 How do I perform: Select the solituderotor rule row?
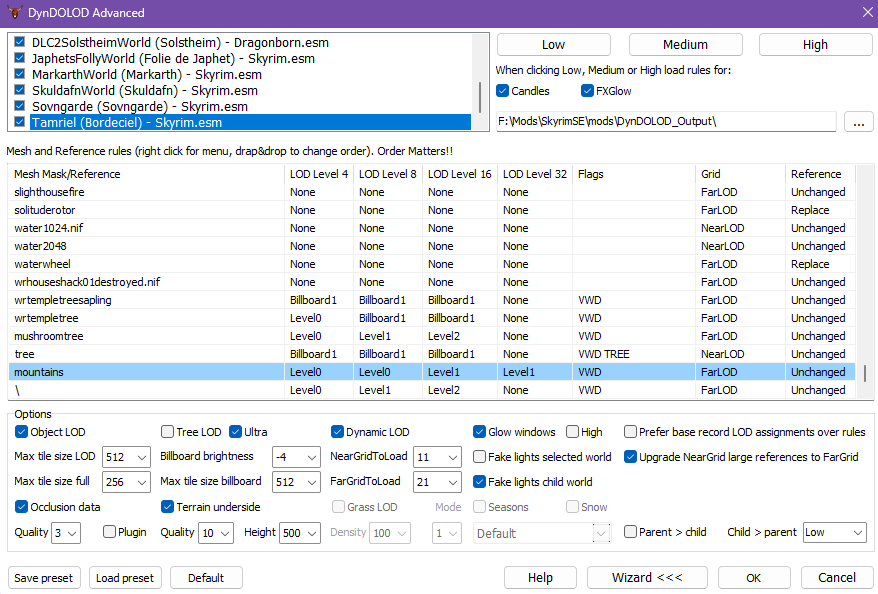click(x=431, y=210)
